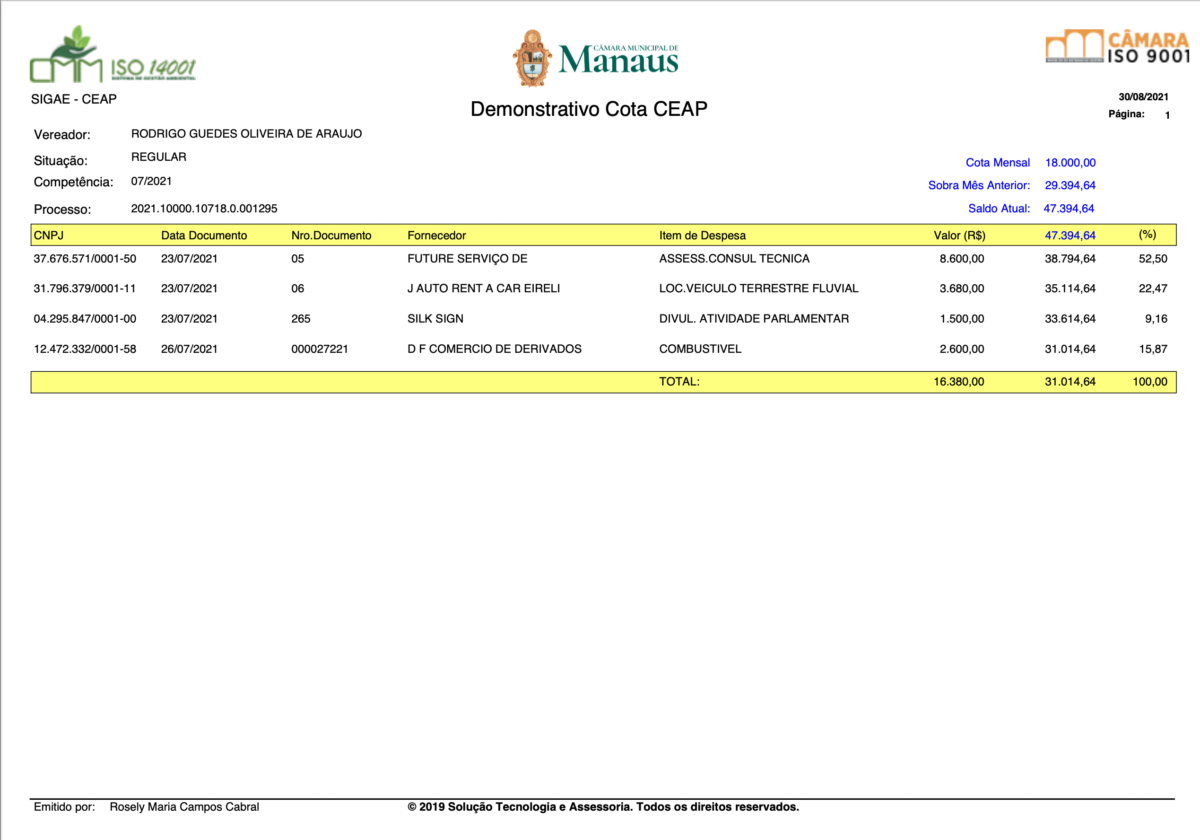Select CNPJ '04.295.847/0001-00'
The width and height of the screenshot is (1200, 840).
[85, 319]
